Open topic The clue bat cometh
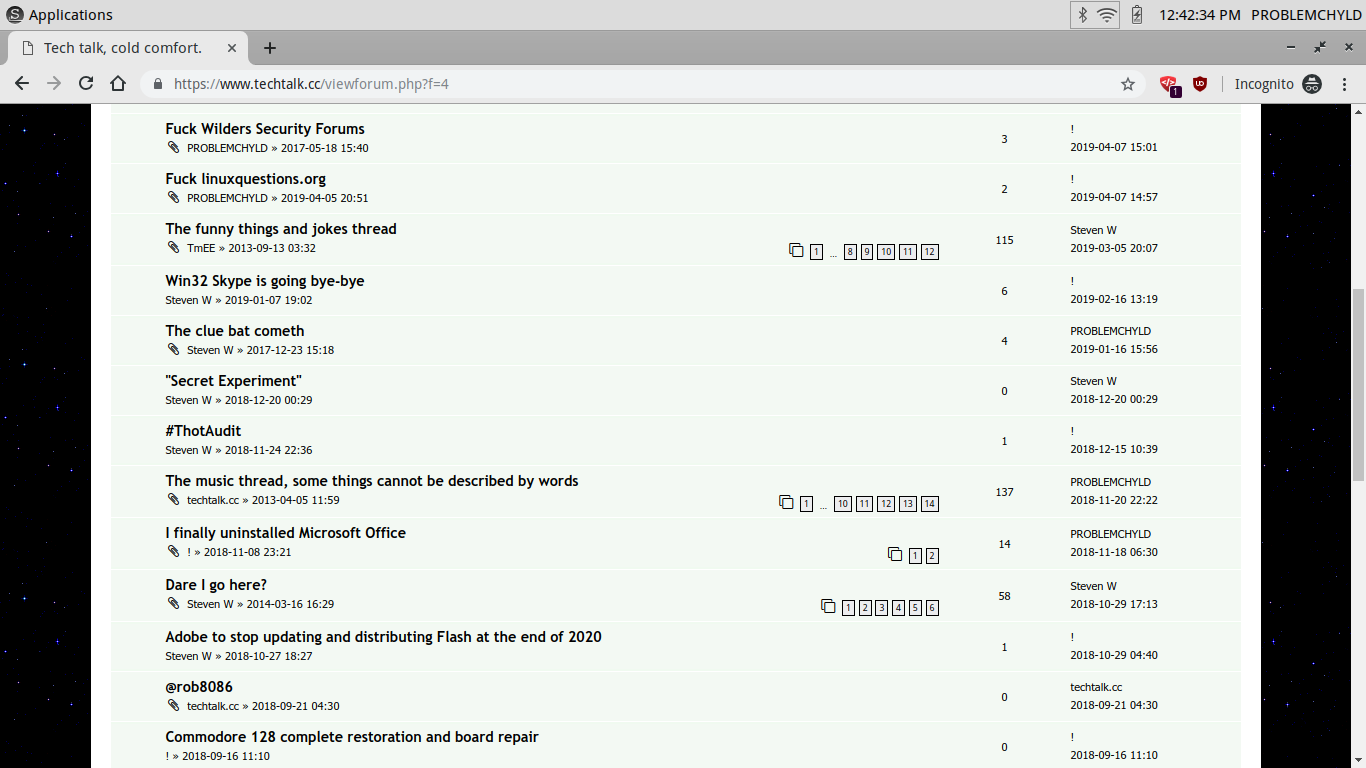Viewport: 1366px width, 768px height. (235, 331)
